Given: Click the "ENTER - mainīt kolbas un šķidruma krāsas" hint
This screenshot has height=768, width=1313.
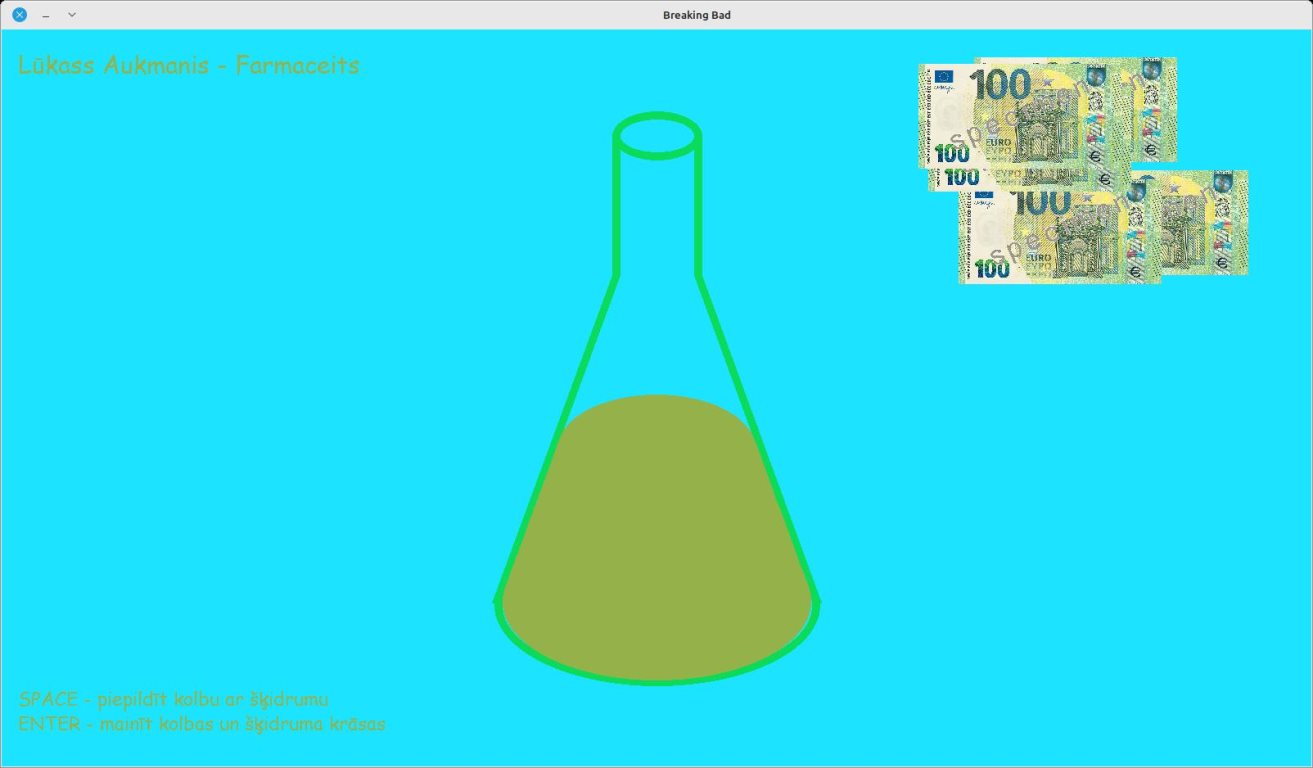Looking at the screenshot, I should pyautogui.click(x=202, y=724).
